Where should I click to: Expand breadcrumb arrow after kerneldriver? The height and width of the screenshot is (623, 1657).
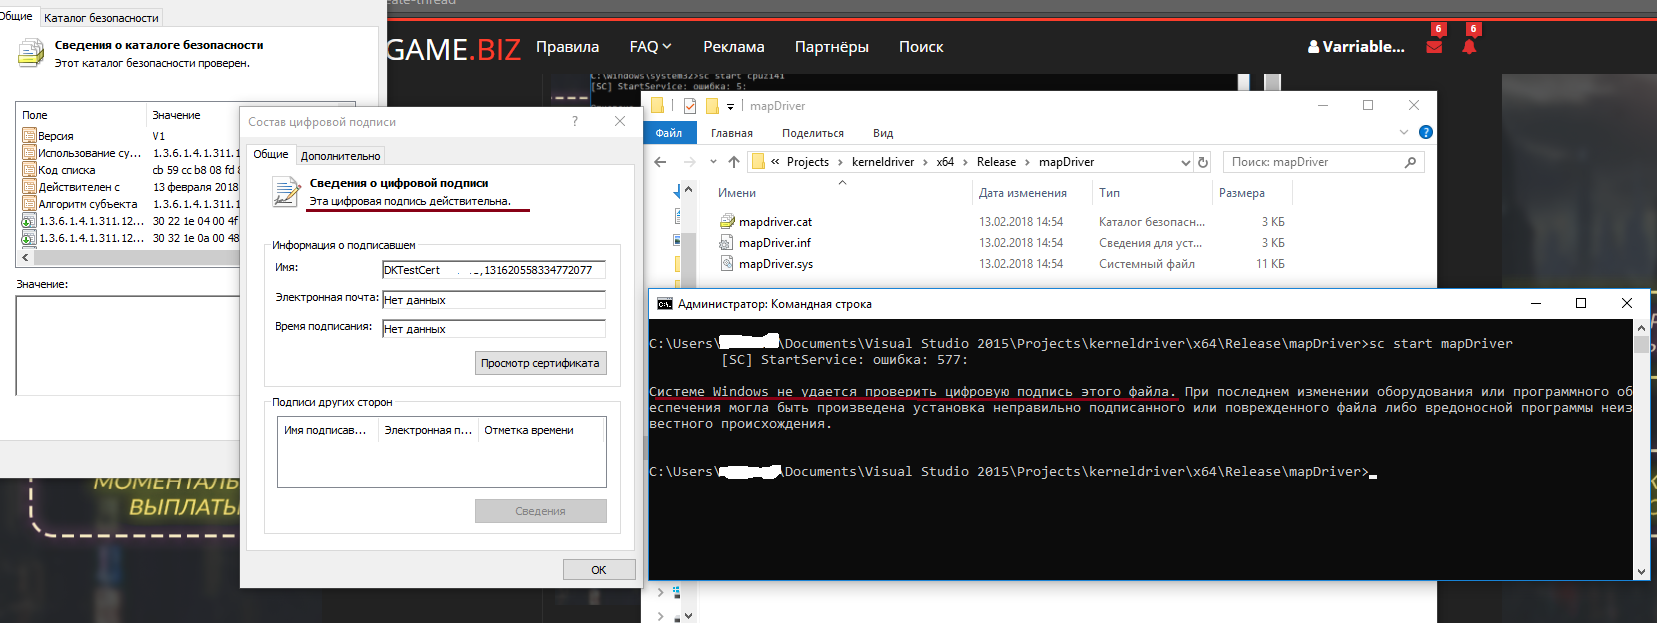(x=925, y=162)
